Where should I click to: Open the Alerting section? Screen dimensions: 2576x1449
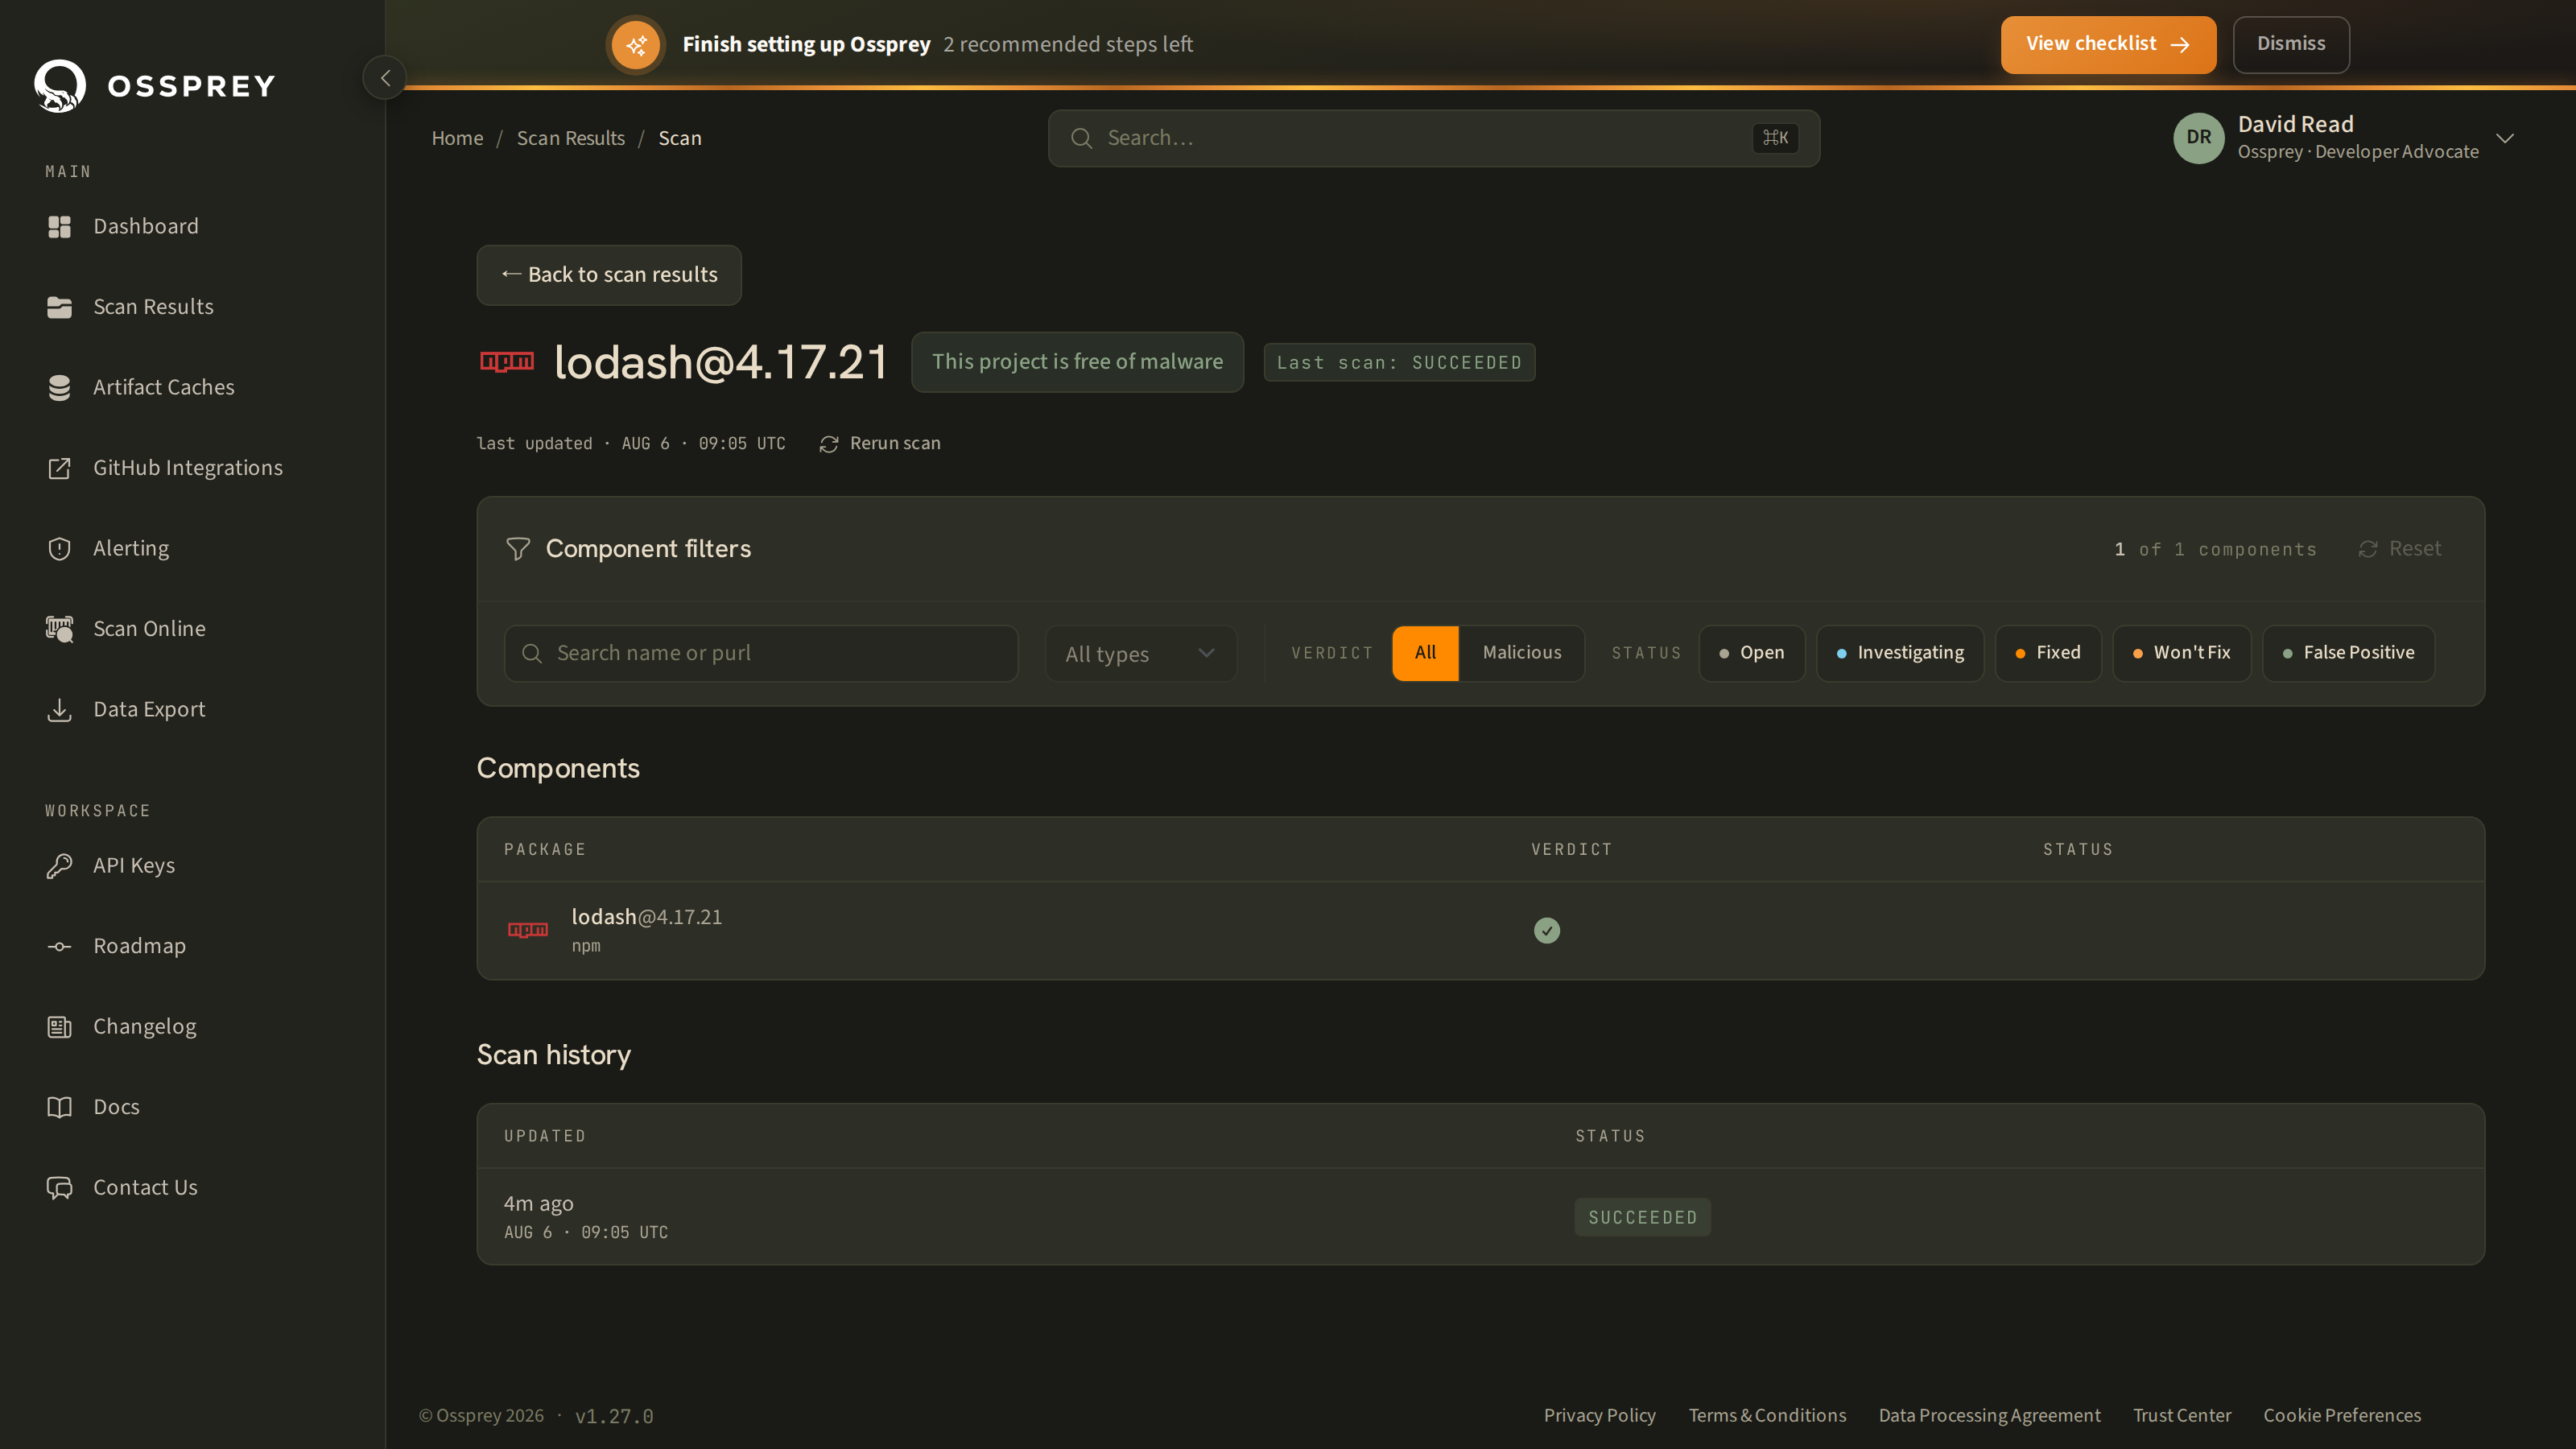click(131, 549)
